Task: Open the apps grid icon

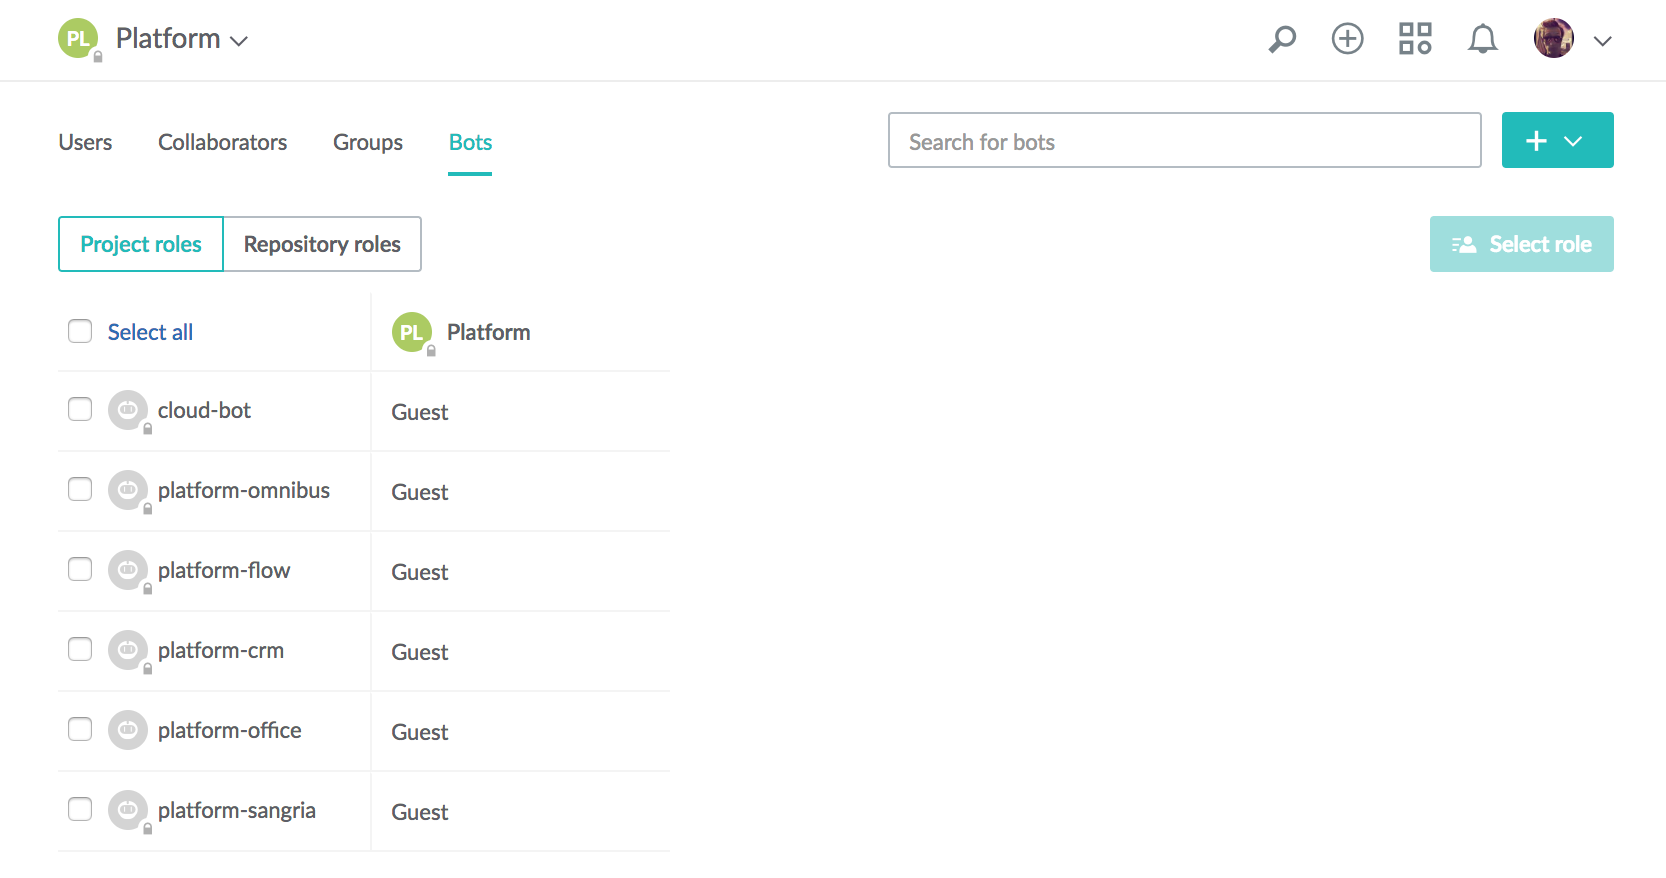Action: [x=1414, y=39]
